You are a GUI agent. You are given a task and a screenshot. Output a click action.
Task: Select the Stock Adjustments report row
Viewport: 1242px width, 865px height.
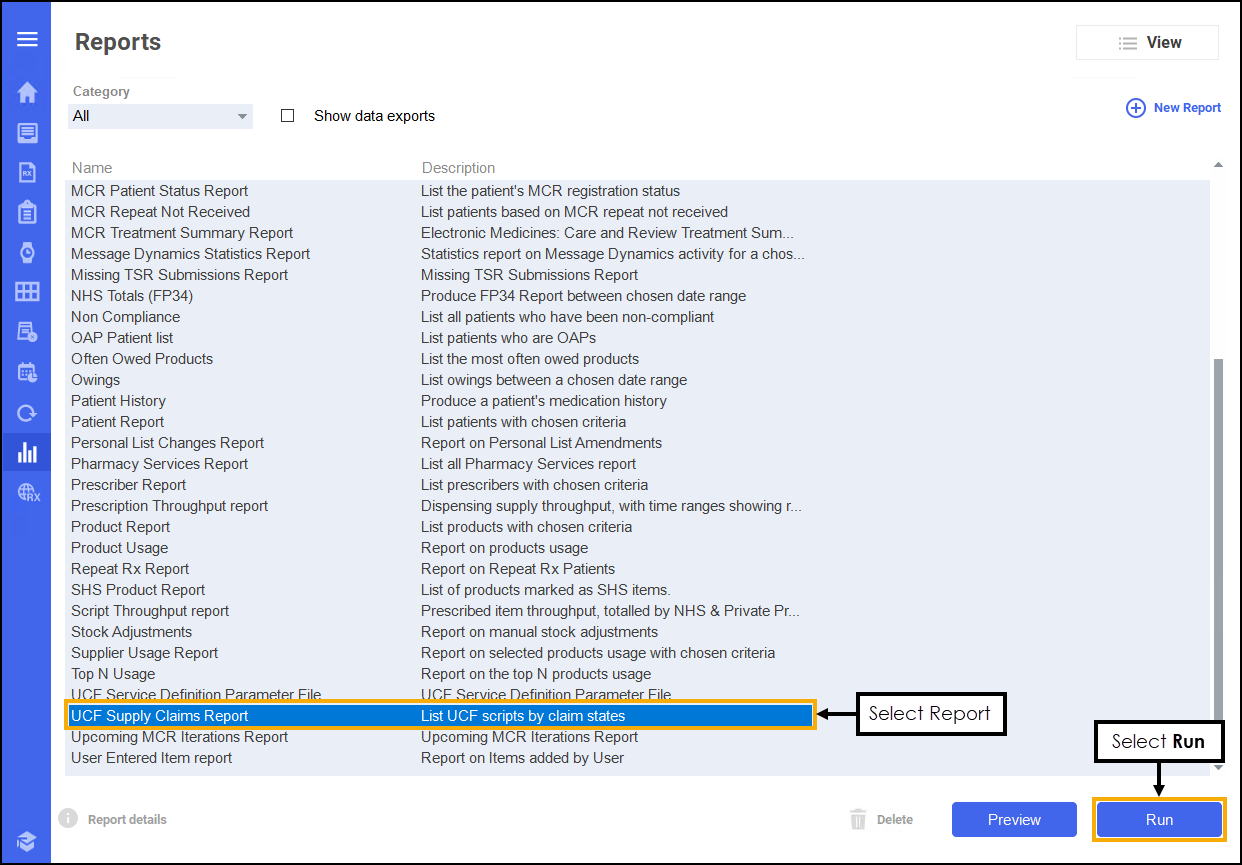tap(131, 632)
